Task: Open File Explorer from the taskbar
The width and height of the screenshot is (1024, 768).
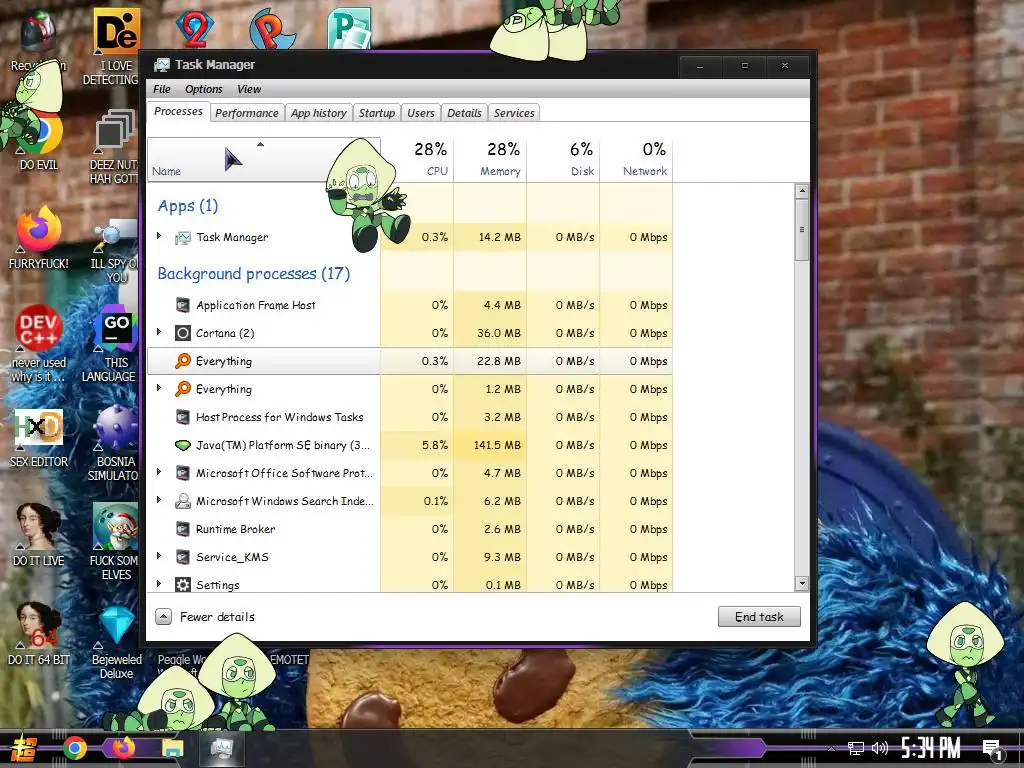Action: pyautogui.click(x=173, y=748)
